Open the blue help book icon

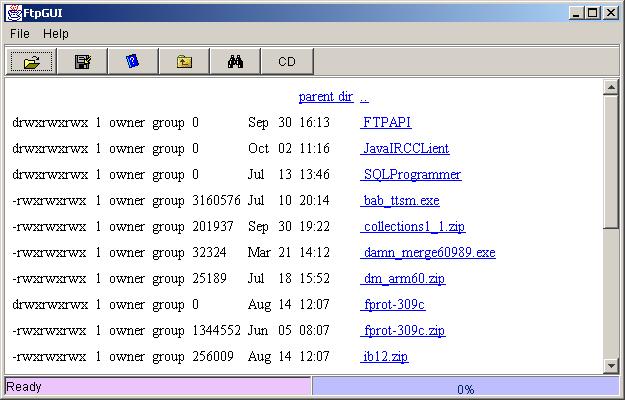point(134,62)
